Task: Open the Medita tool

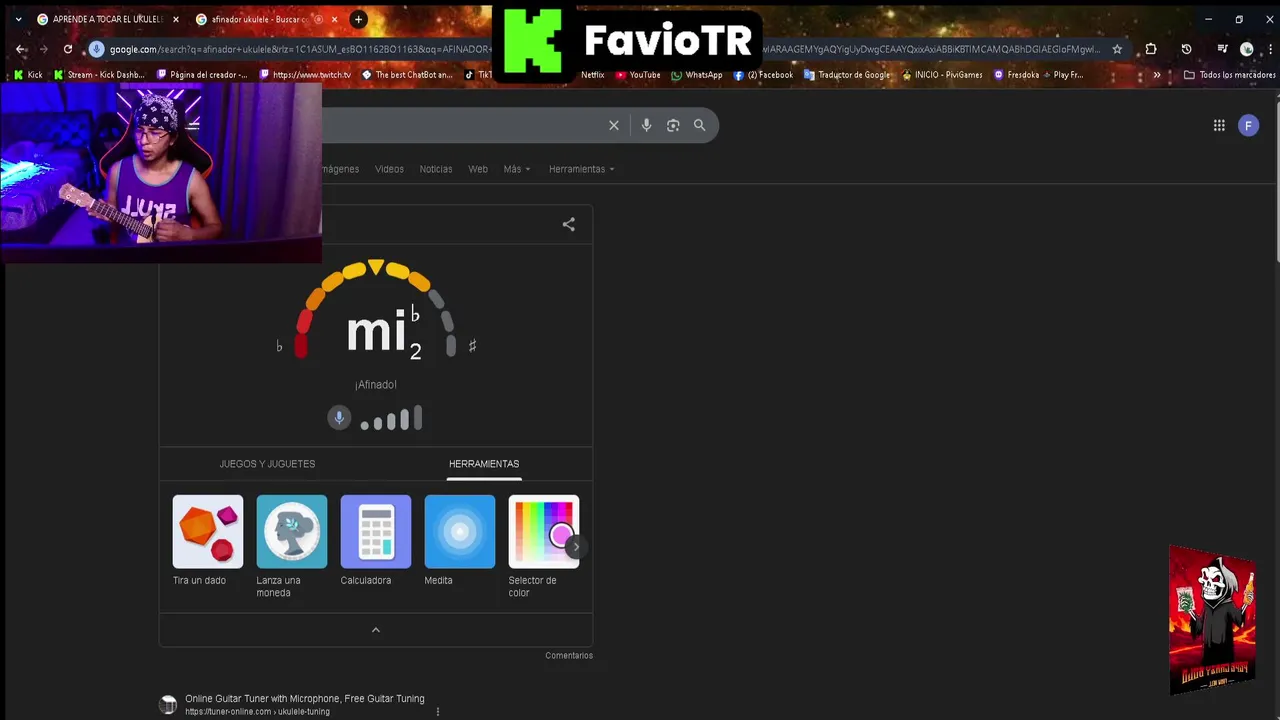Action: [459, 541]
